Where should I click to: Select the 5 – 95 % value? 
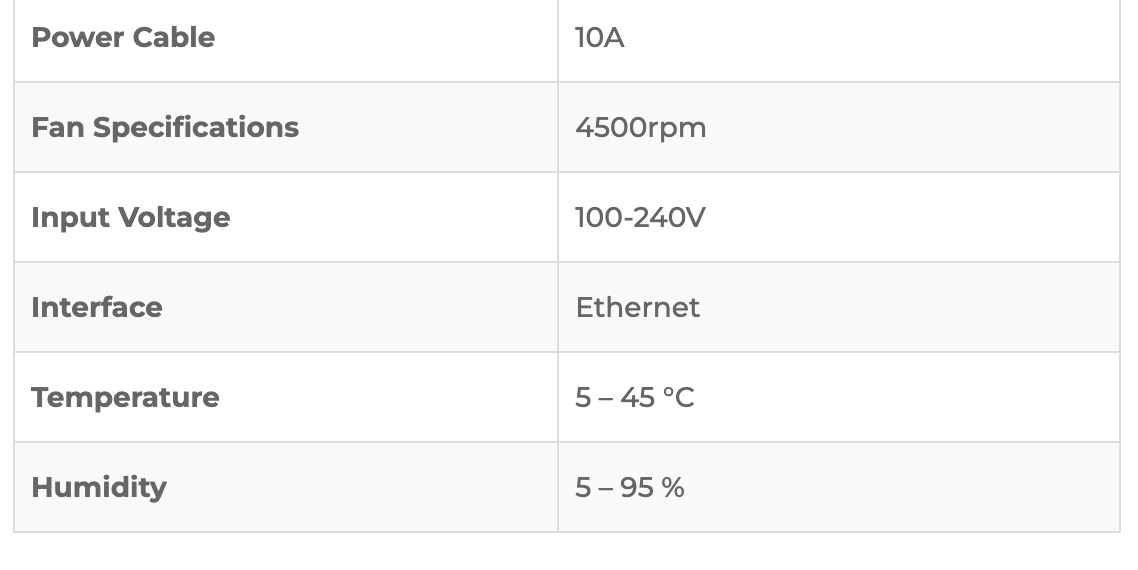click(x=629, y=487)
